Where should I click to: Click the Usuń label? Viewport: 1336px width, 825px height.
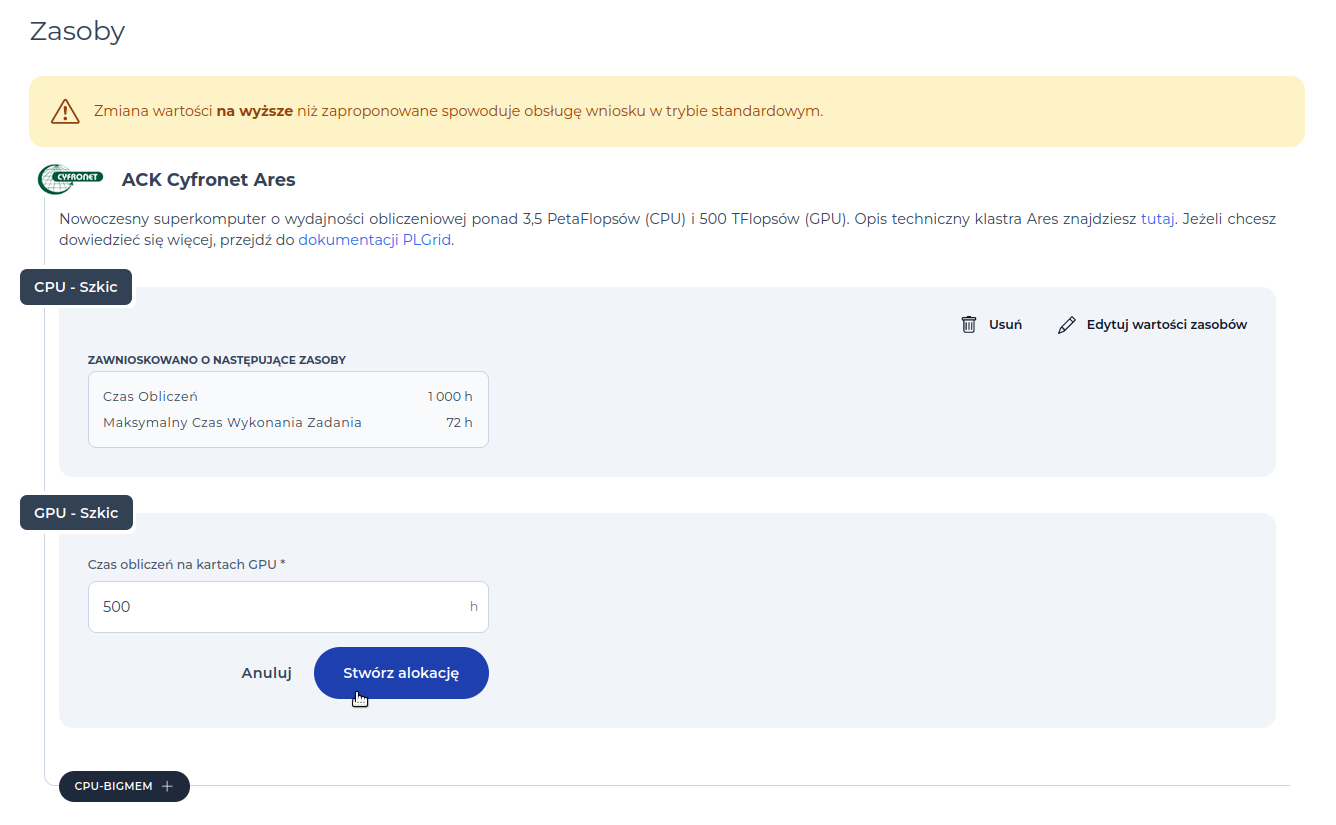pos(1005,324)
